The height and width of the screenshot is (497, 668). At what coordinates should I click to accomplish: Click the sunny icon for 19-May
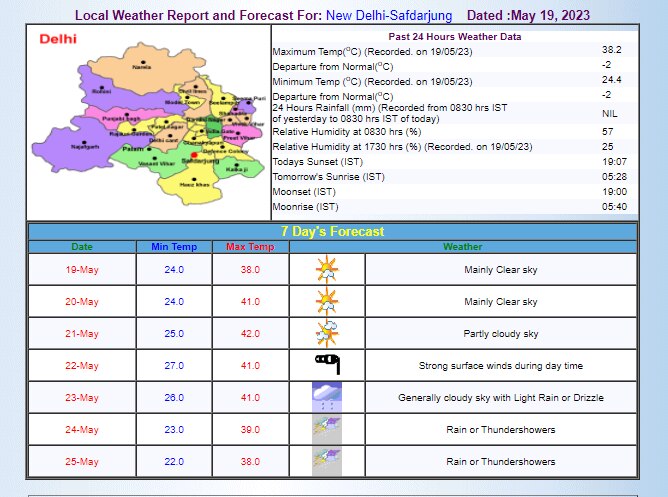click(327, 270)
